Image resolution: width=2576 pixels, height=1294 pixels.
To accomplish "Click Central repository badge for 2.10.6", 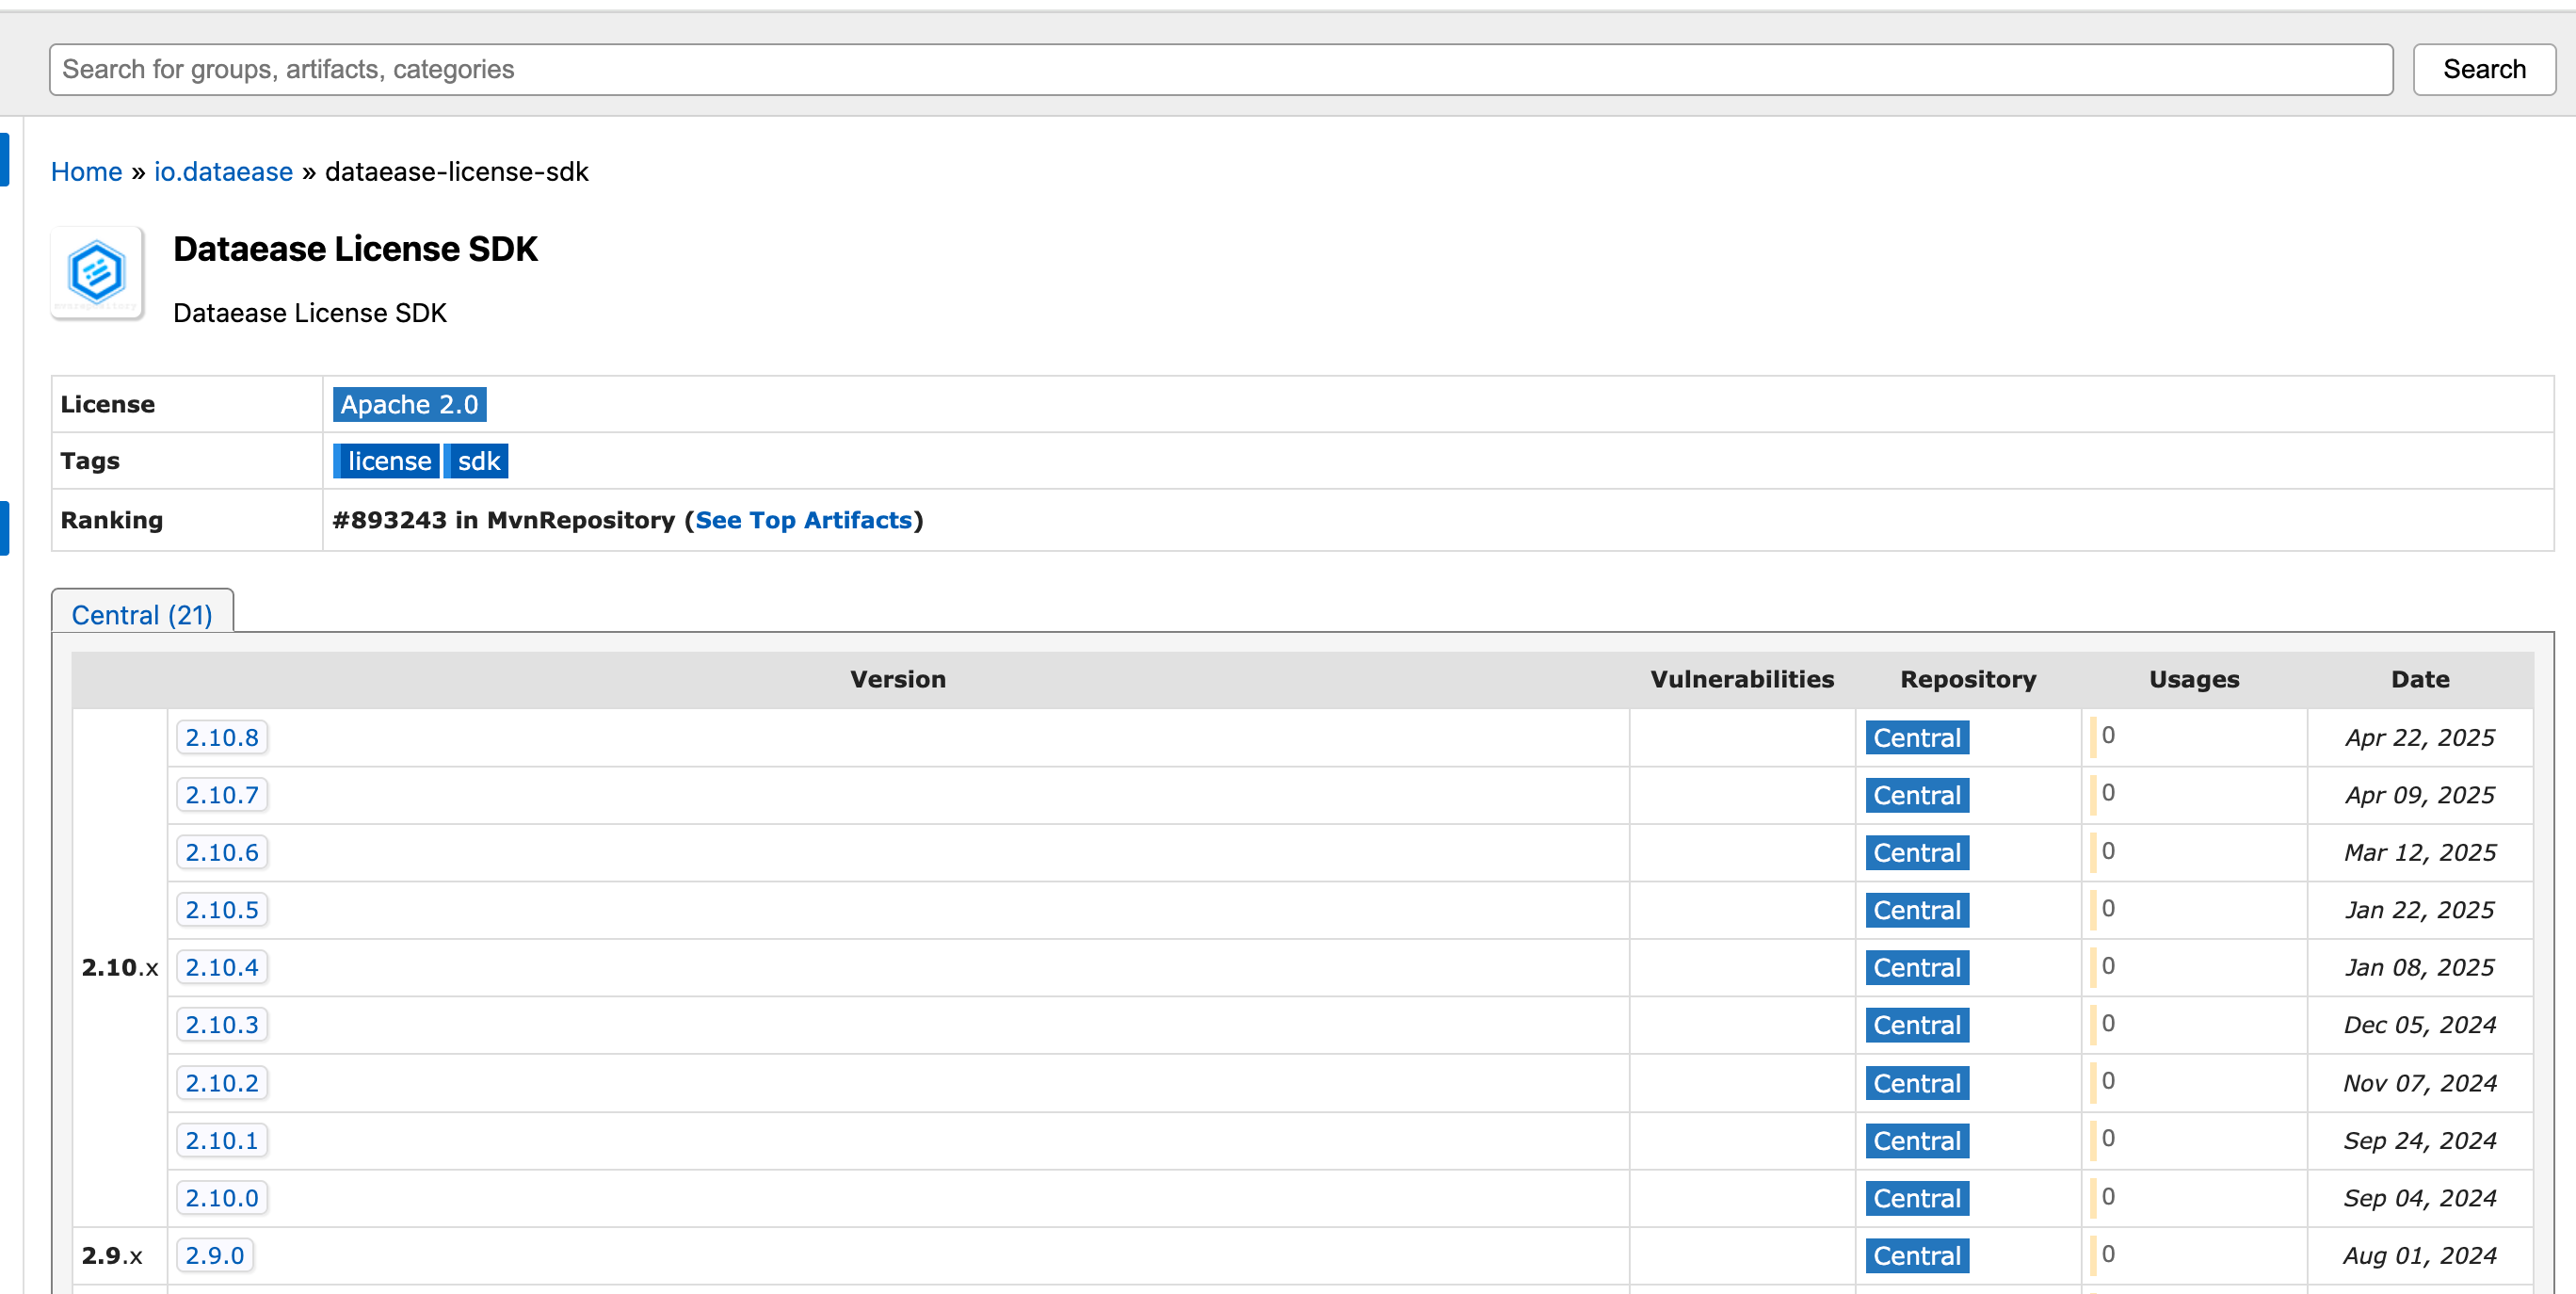I will click(x=1917, y=852).
